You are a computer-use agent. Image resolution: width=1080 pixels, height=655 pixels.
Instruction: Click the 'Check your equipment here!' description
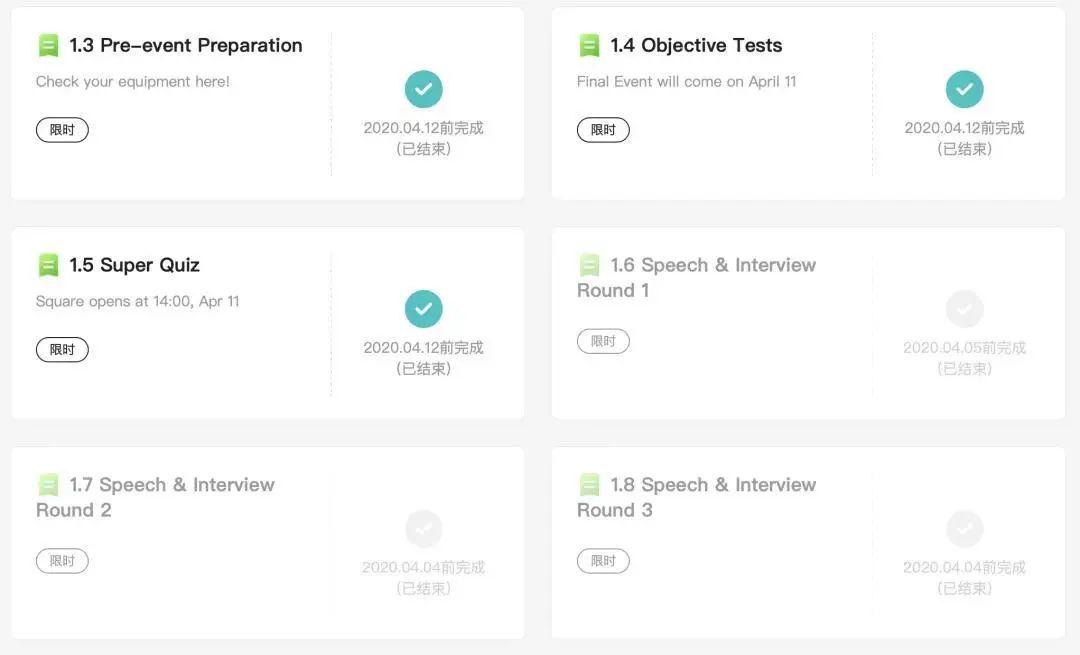[x=133, y=82]
